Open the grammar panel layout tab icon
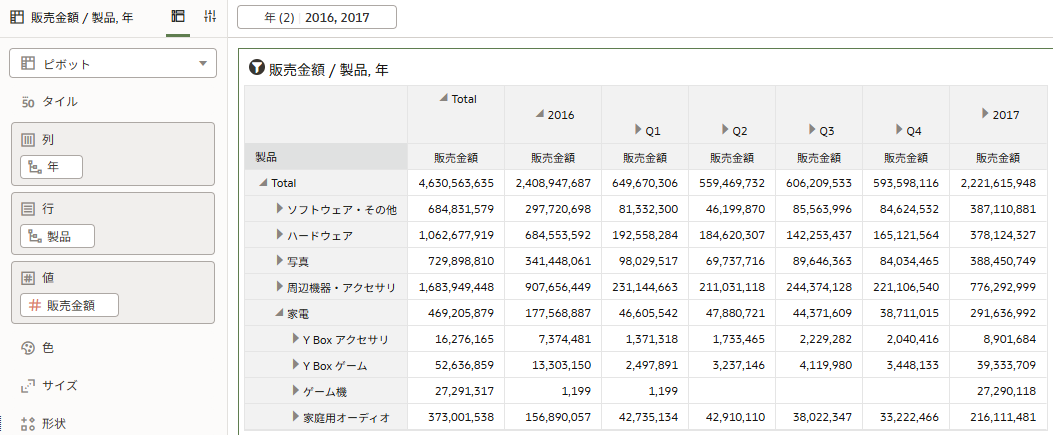Image resolution: width=1053 pixels, height=435 pixels. (179, 17)
